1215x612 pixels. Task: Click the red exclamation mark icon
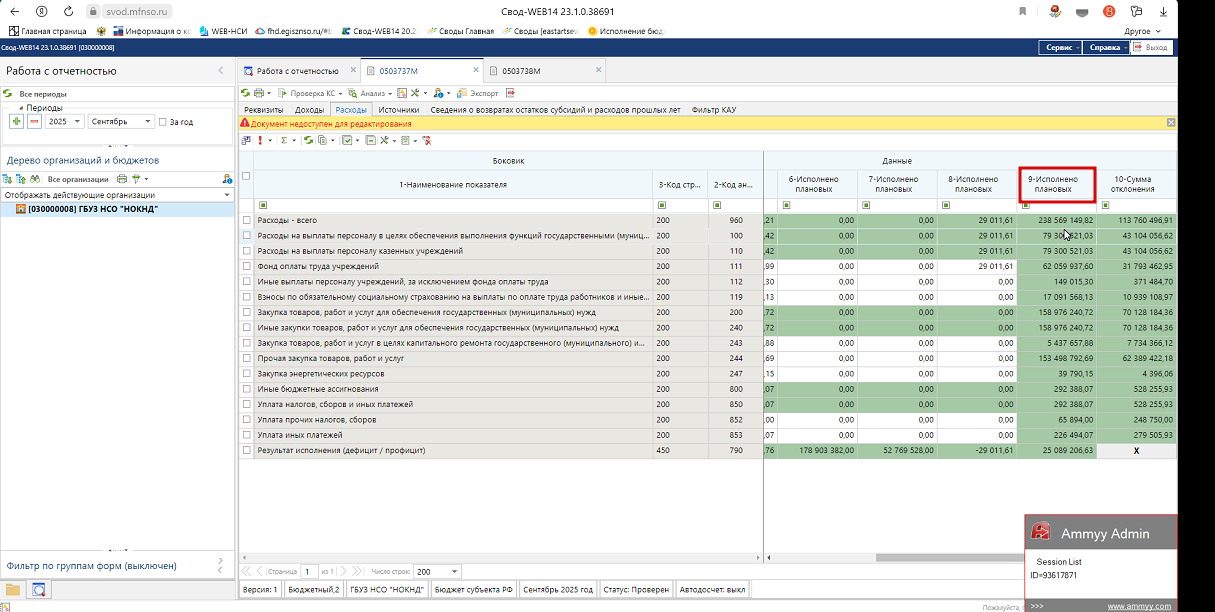click(260, 141)
